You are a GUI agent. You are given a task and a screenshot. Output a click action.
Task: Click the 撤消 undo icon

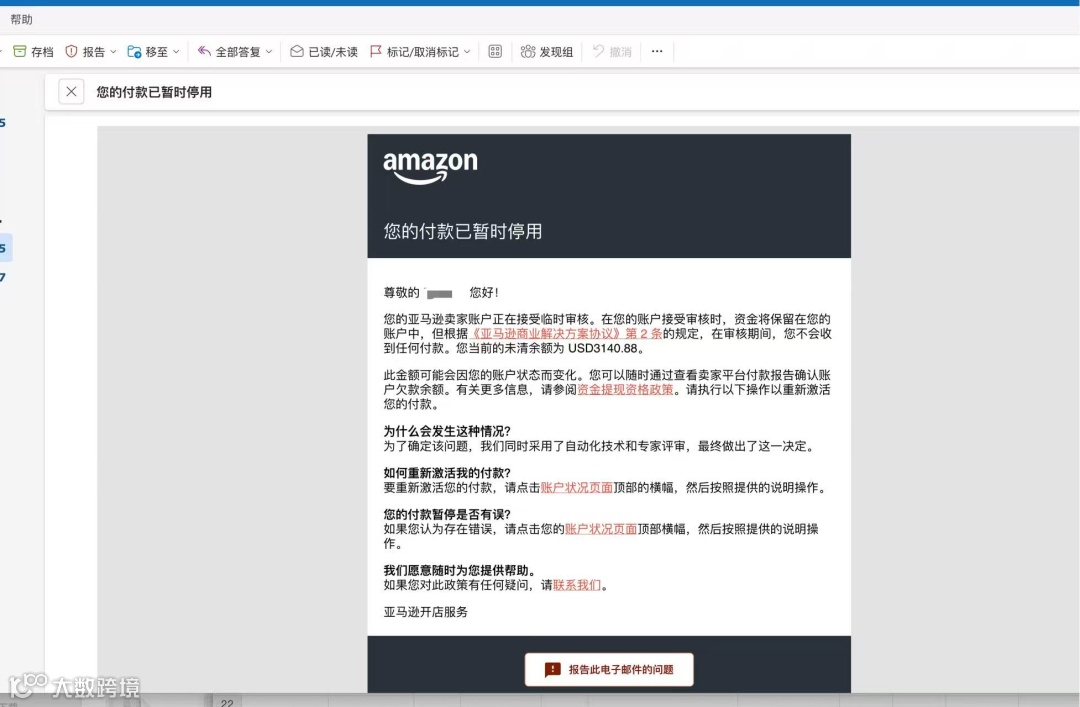pyautogui.click(x=599, y=51)
